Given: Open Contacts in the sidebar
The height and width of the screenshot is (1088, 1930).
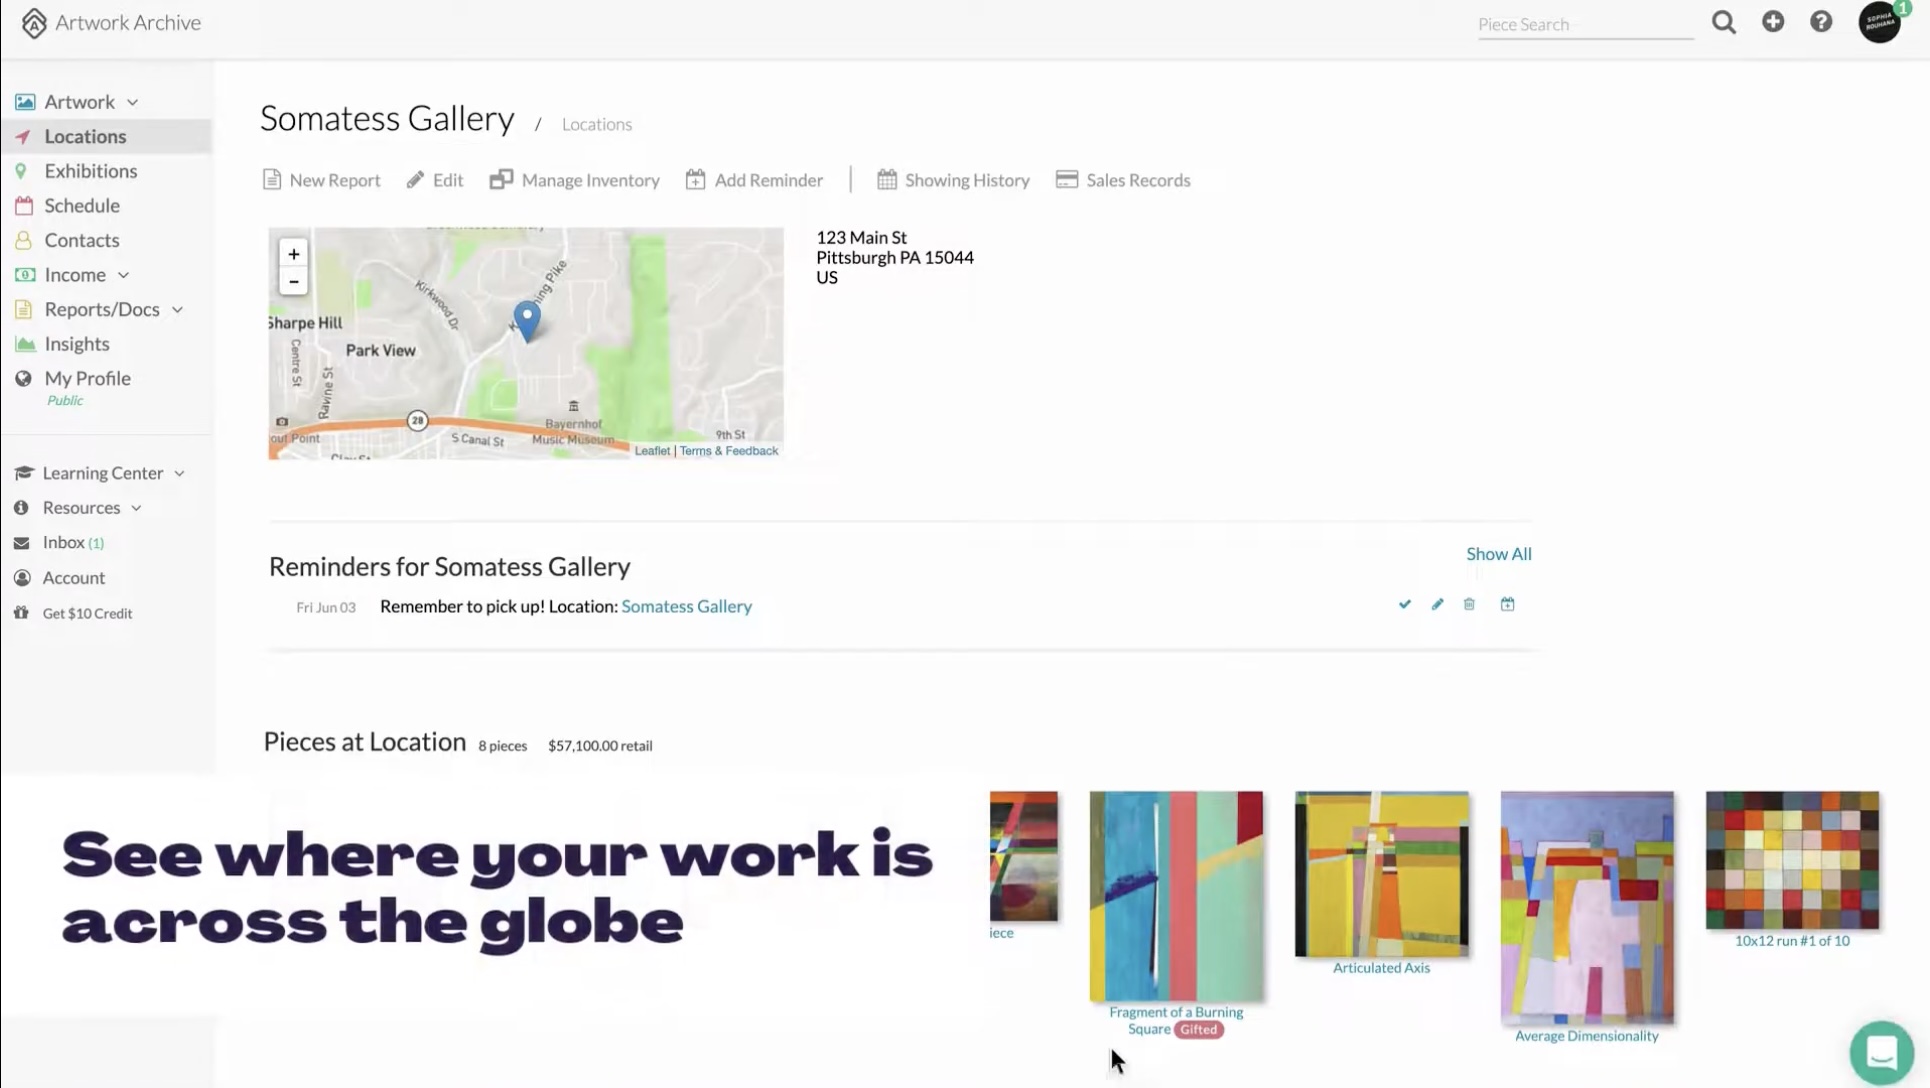Looking at the screenshot, I should point(82,240).
